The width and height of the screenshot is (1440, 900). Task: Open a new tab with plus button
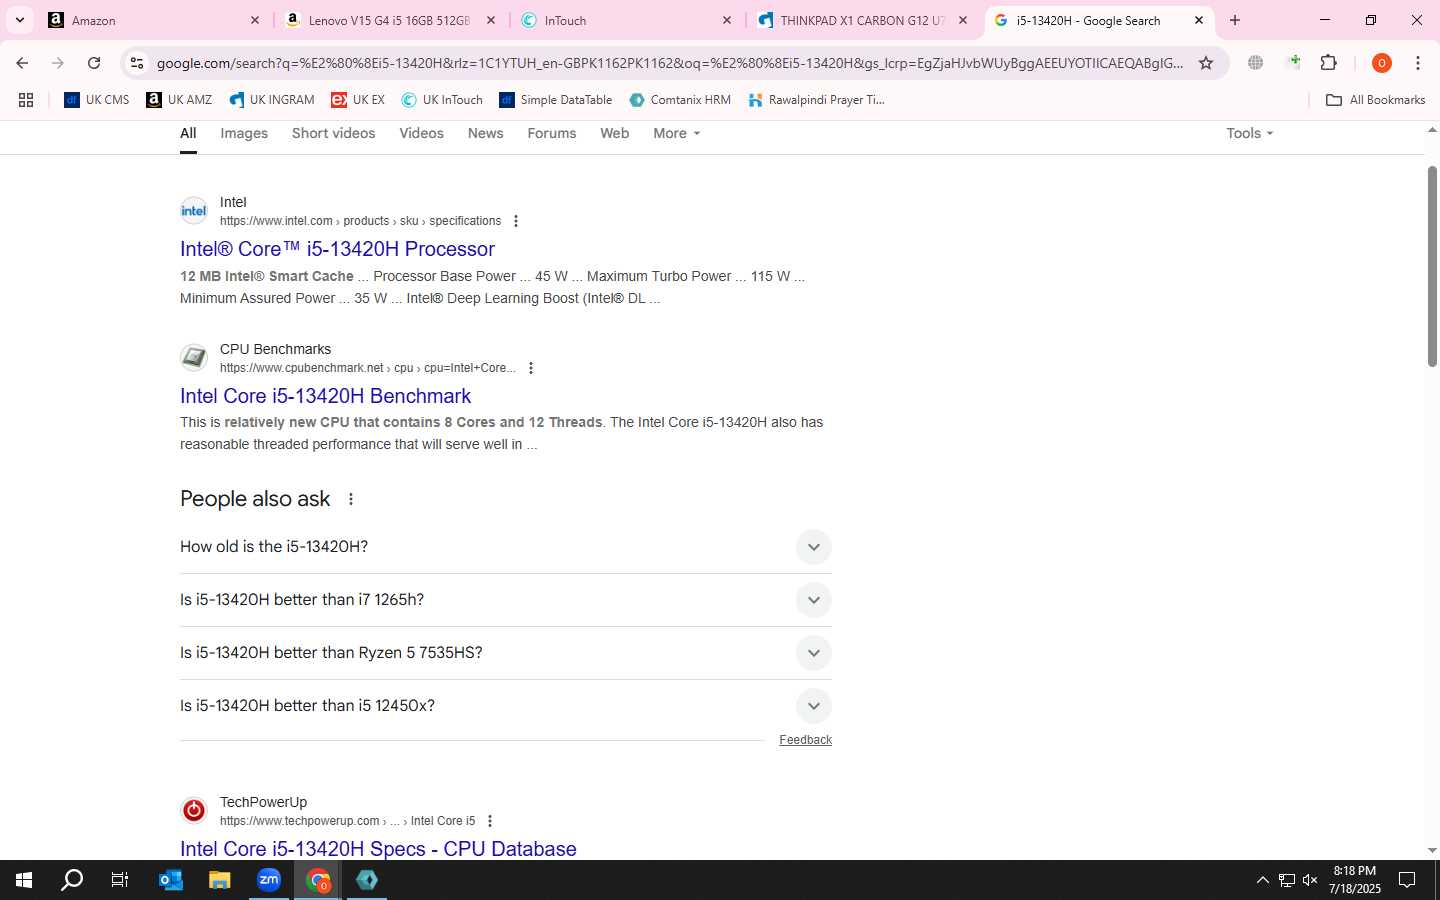pos(1235,20)
